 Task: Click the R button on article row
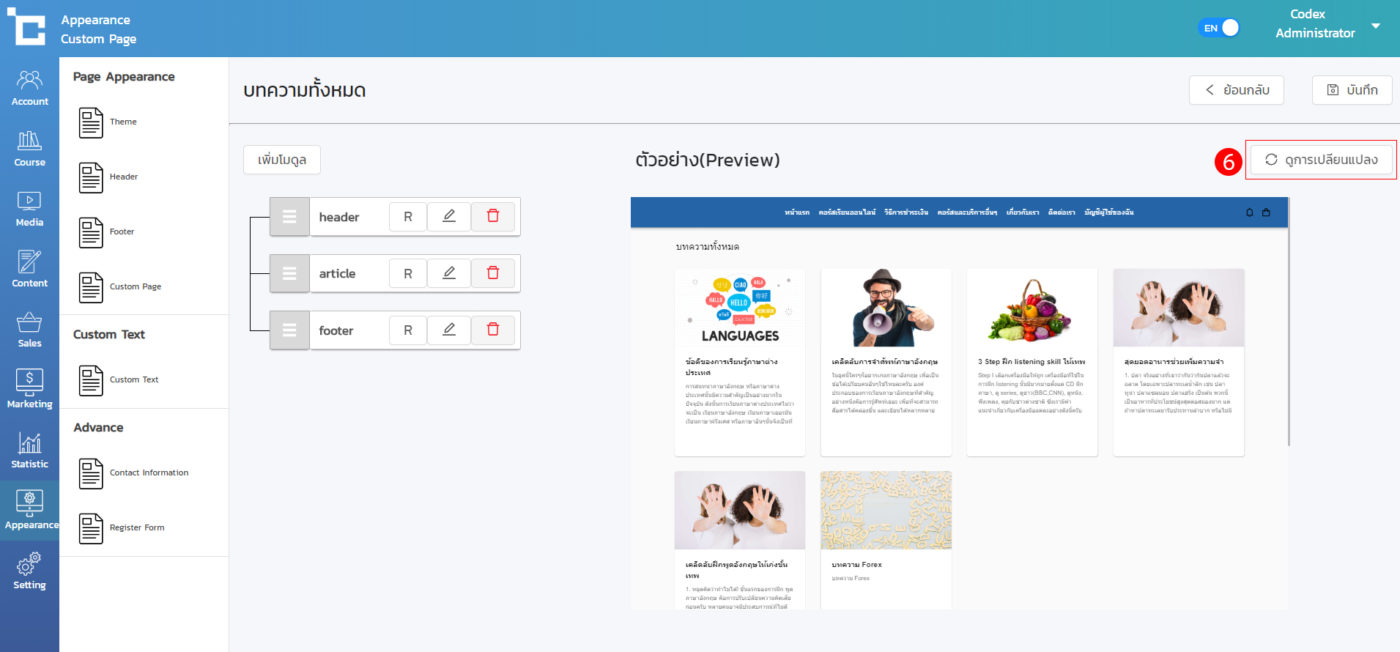pos(407,273)
